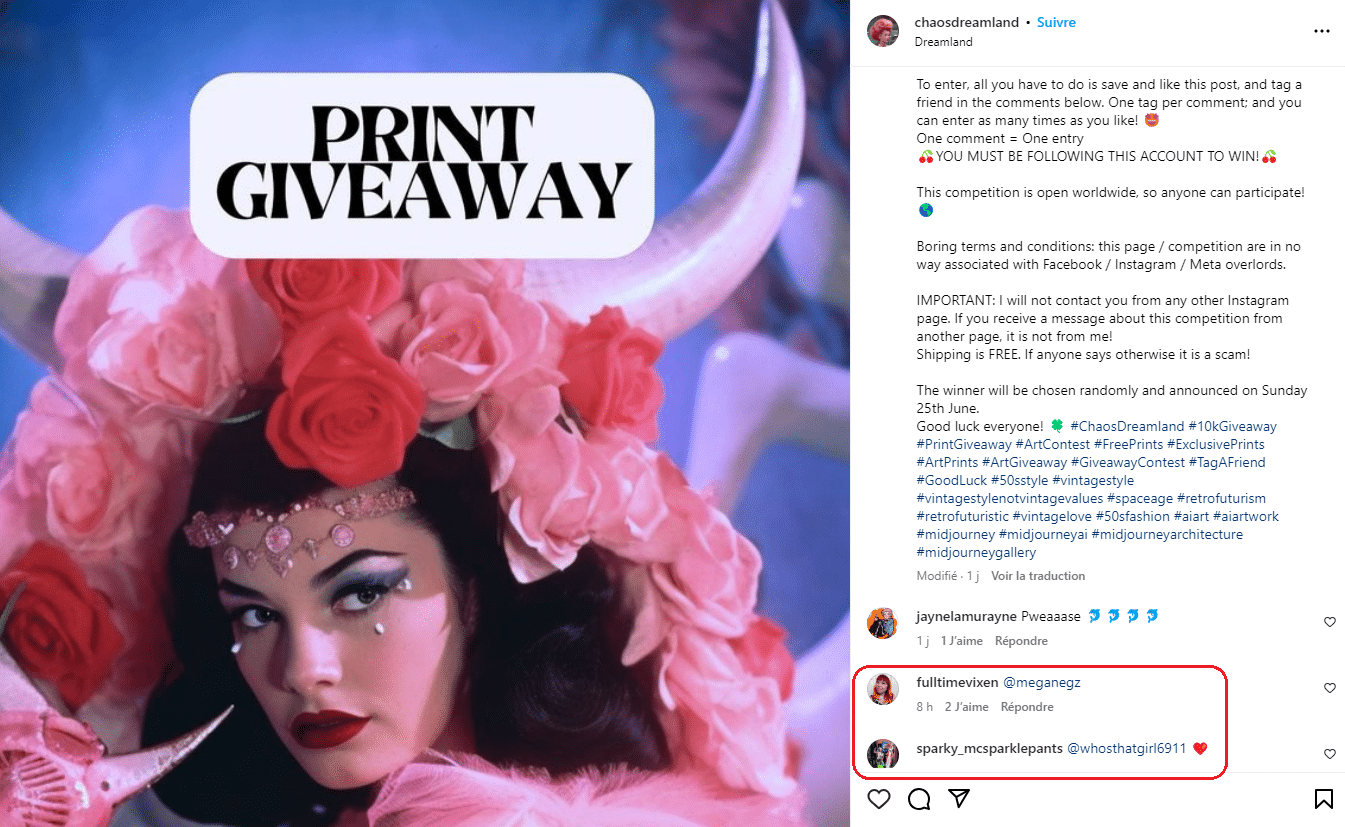View the 2 J'aime likes on fulltimevixen's comment
The image size is (1345, 827).
tap(966, 707)
